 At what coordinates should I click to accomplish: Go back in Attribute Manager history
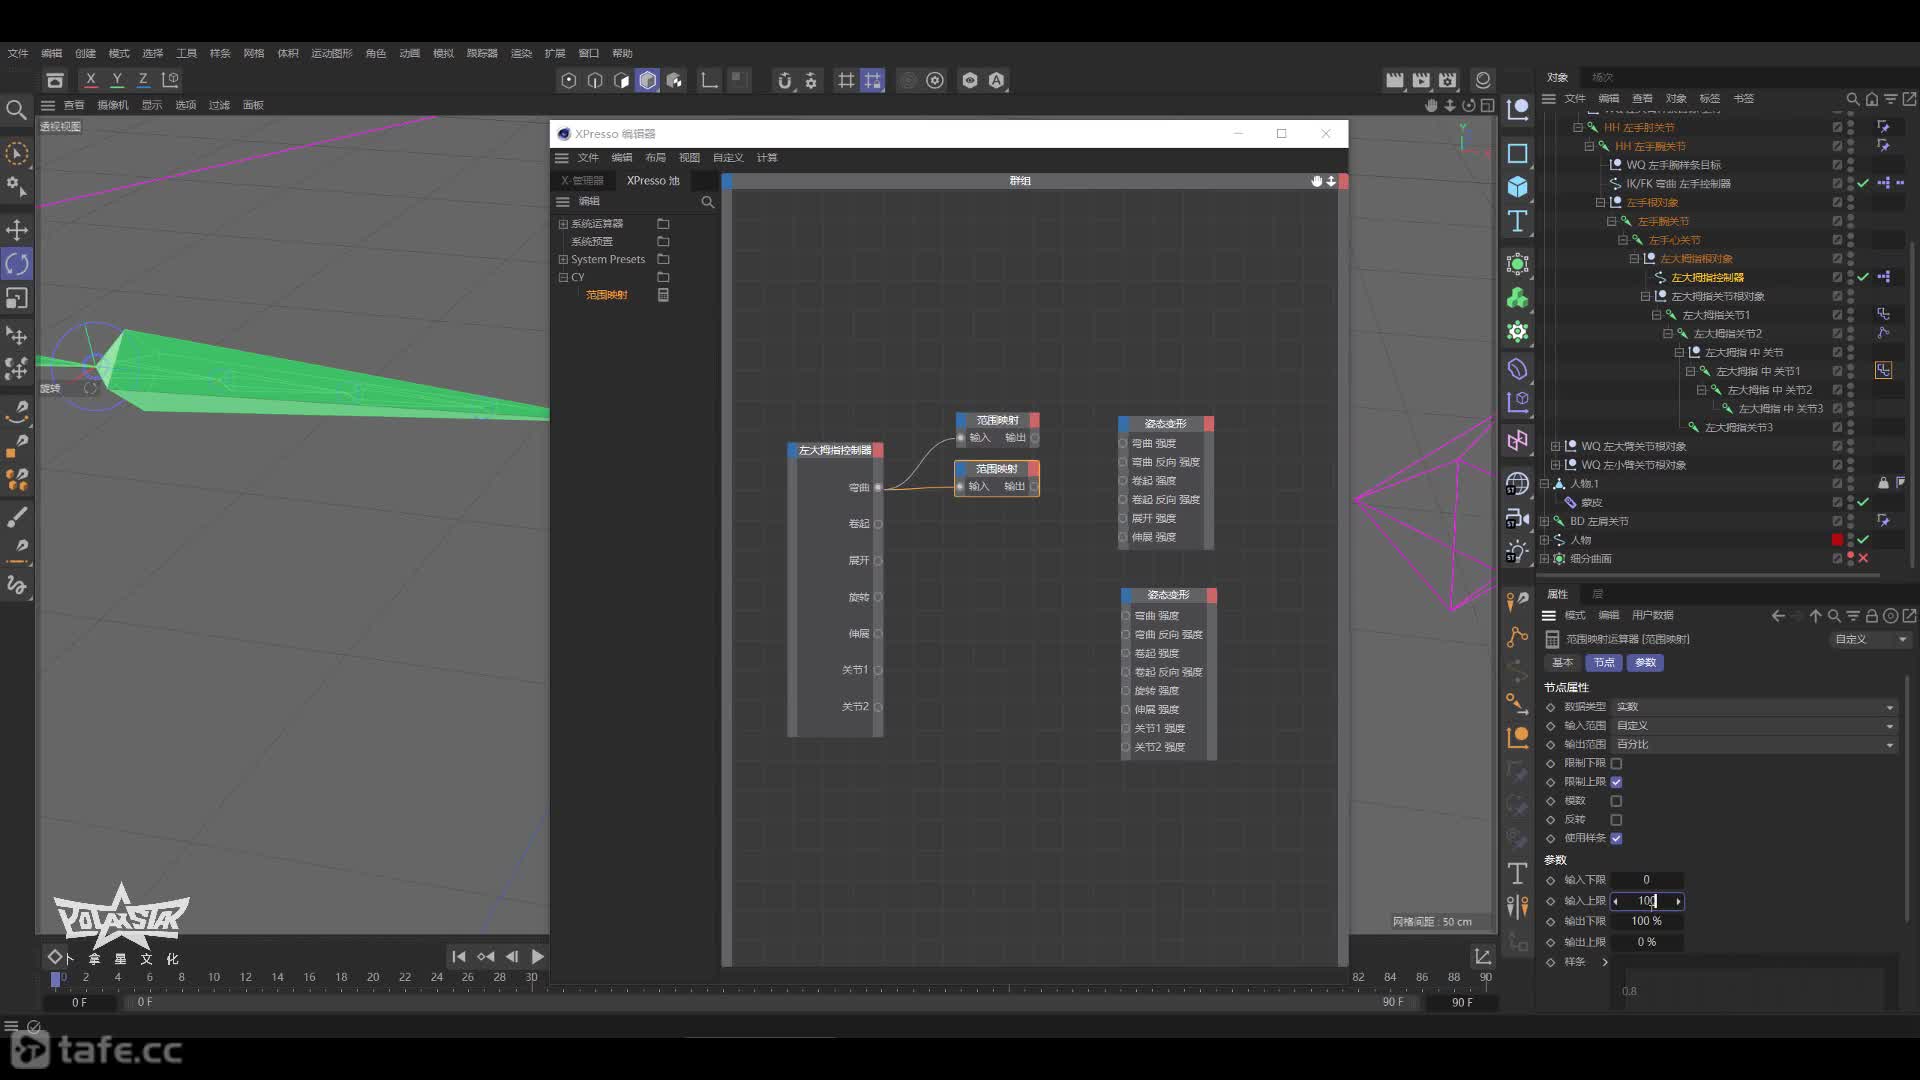click(1778, 616)
